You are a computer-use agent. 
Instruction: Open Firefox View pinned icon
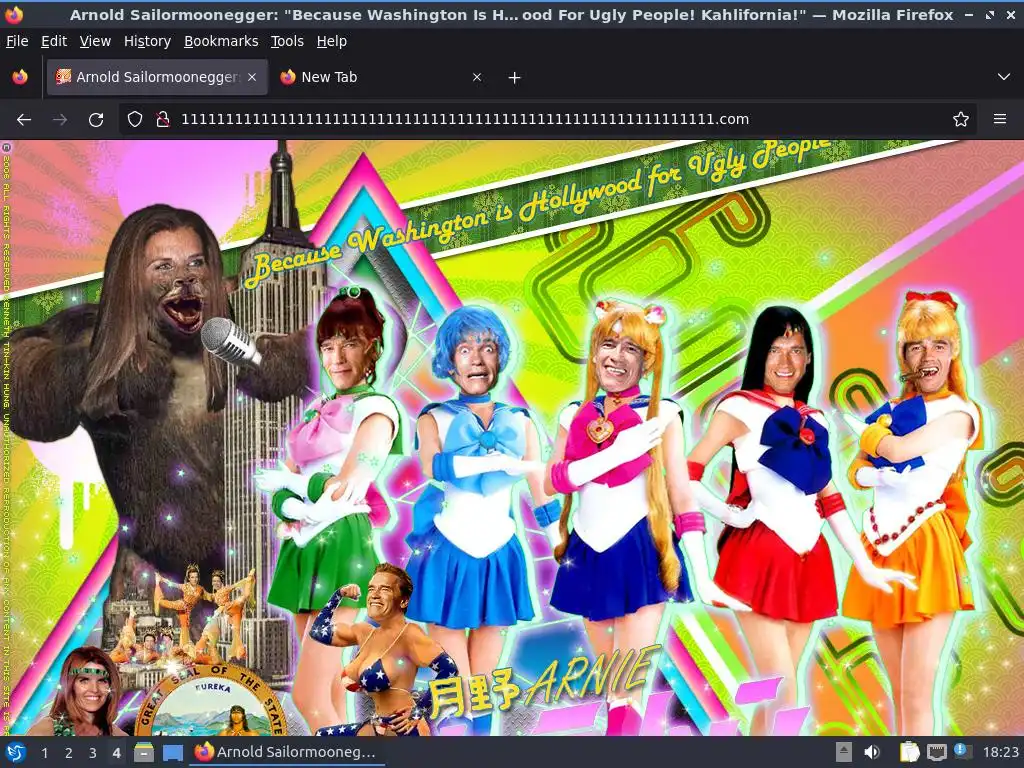pyautogui.click(x=20, y=77)
